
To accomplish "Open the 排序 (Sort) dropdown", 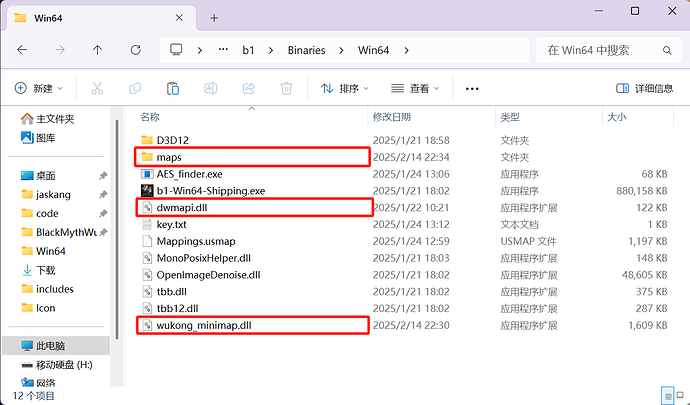I will 345,88.
